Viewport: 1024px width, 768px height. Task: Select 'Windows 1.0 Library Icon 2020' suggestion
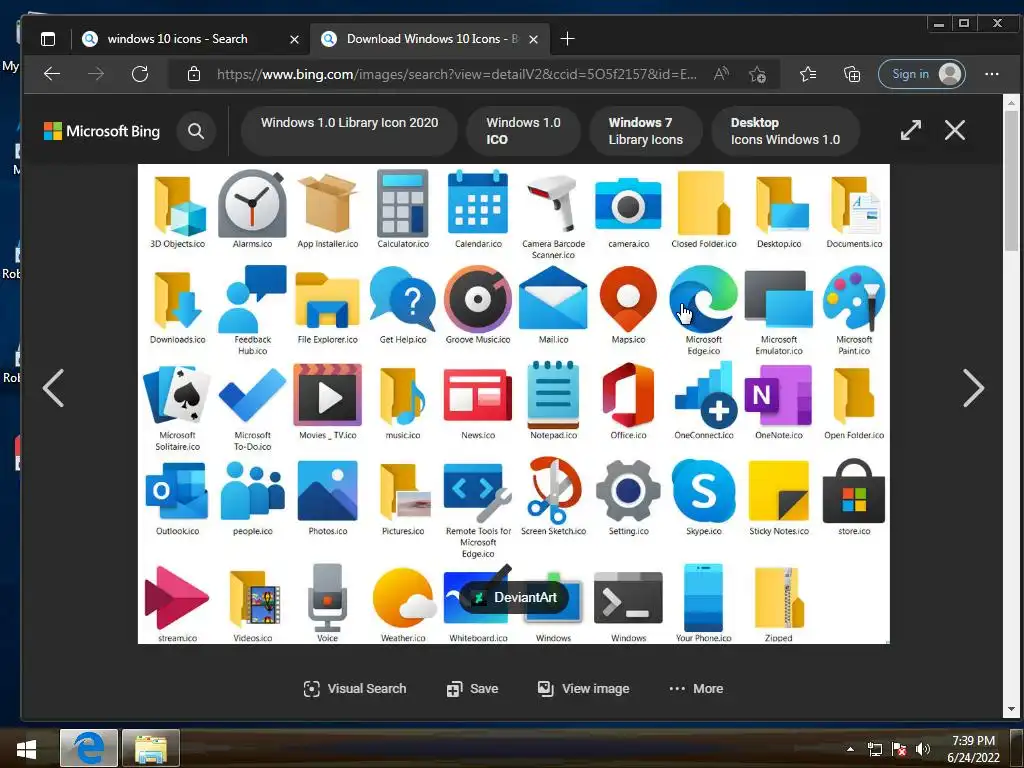point(349,131)
